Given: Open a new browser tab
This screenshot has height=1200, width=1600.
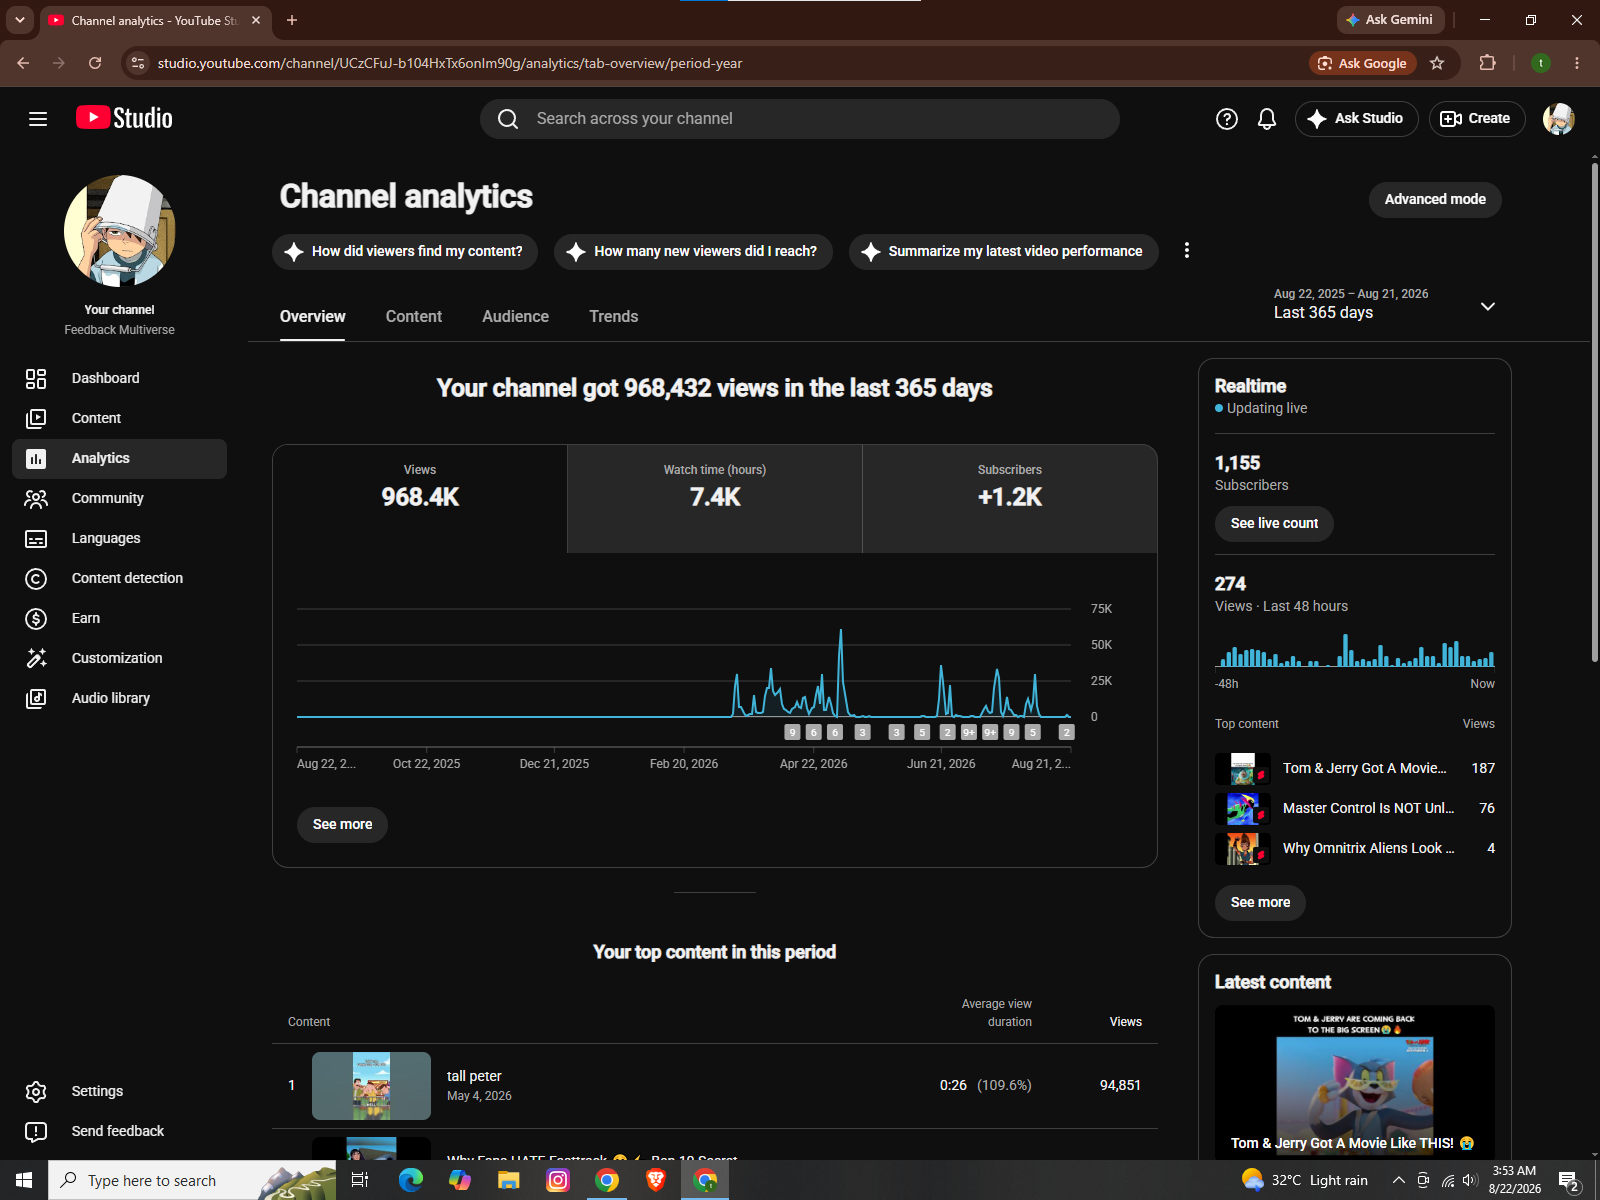Looking at the screenshot, I should point(292,20).
